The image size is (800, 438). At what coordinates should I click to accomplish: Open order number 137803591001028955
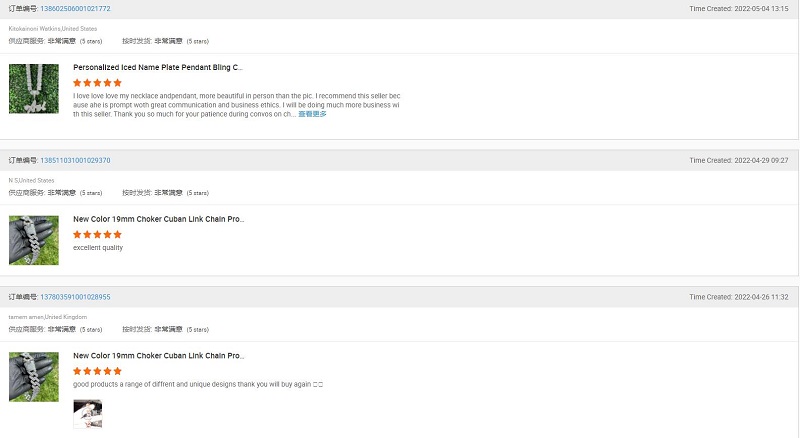tap(75, 297)
